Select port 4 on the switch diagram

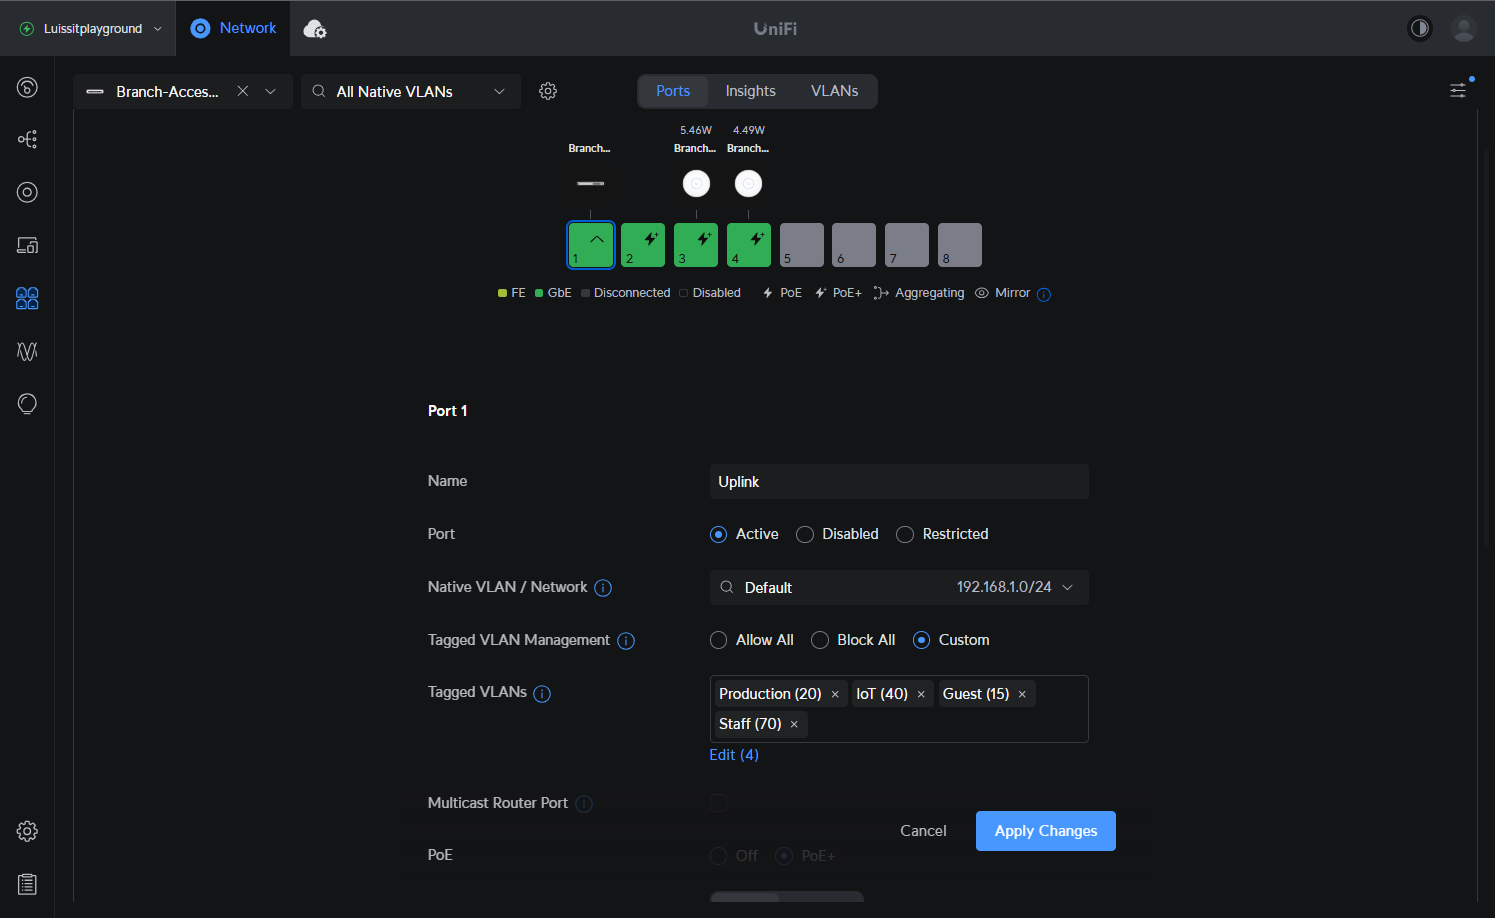[x=749, y=245]
